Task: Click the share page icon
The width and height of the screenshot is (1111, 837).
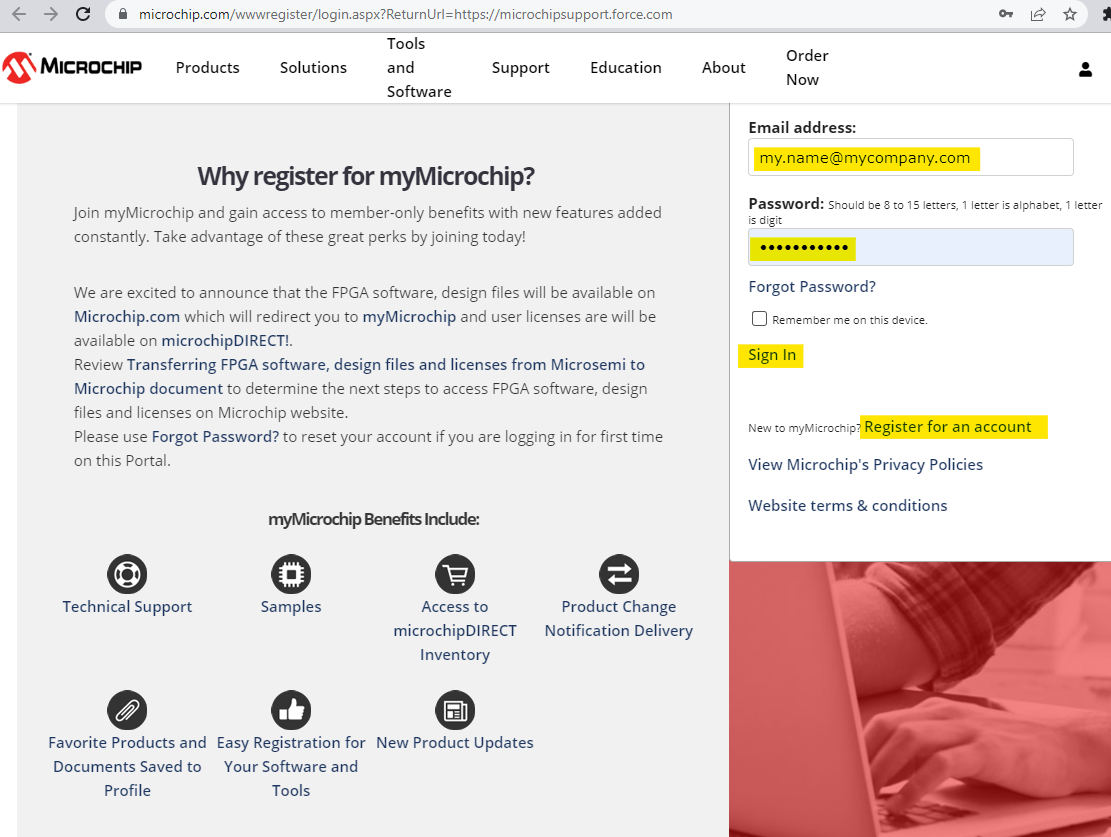Action: click(x=1038, y=14)
